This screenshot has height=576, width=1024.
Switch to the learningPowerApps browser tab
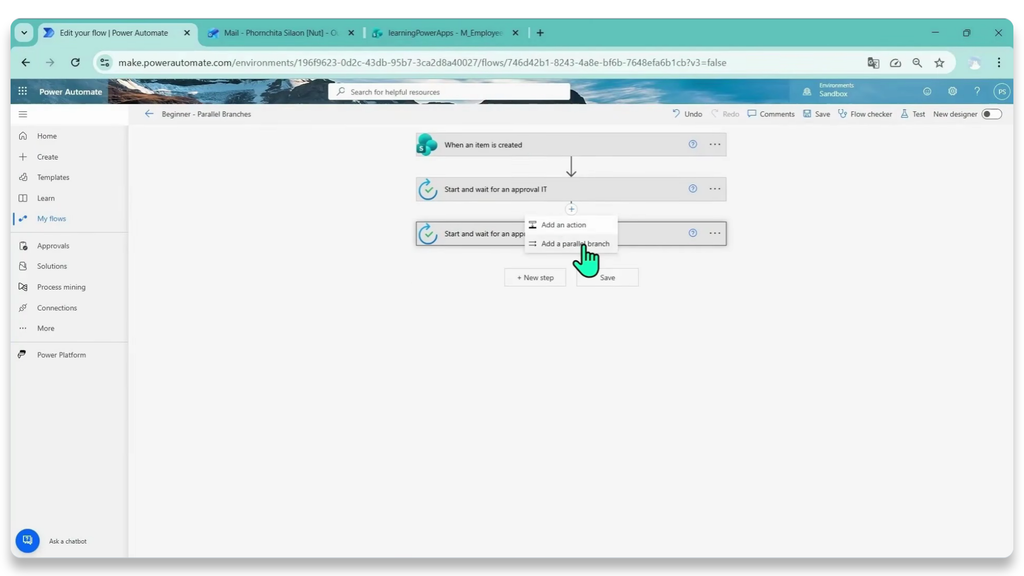click(445, 33)
